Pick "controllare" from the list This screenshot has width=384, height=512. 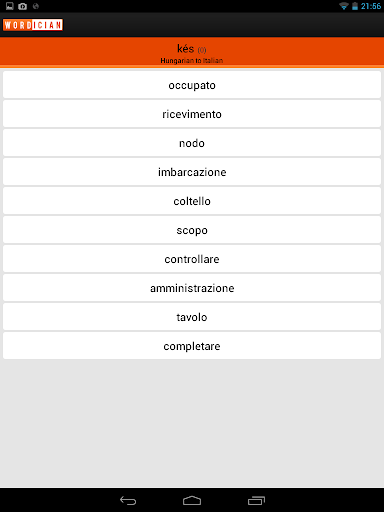click(x=192, y=259)
